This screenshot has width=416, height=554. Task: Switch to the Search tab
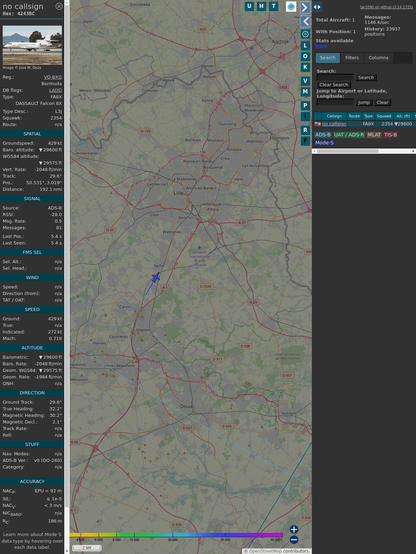[328, 58]
